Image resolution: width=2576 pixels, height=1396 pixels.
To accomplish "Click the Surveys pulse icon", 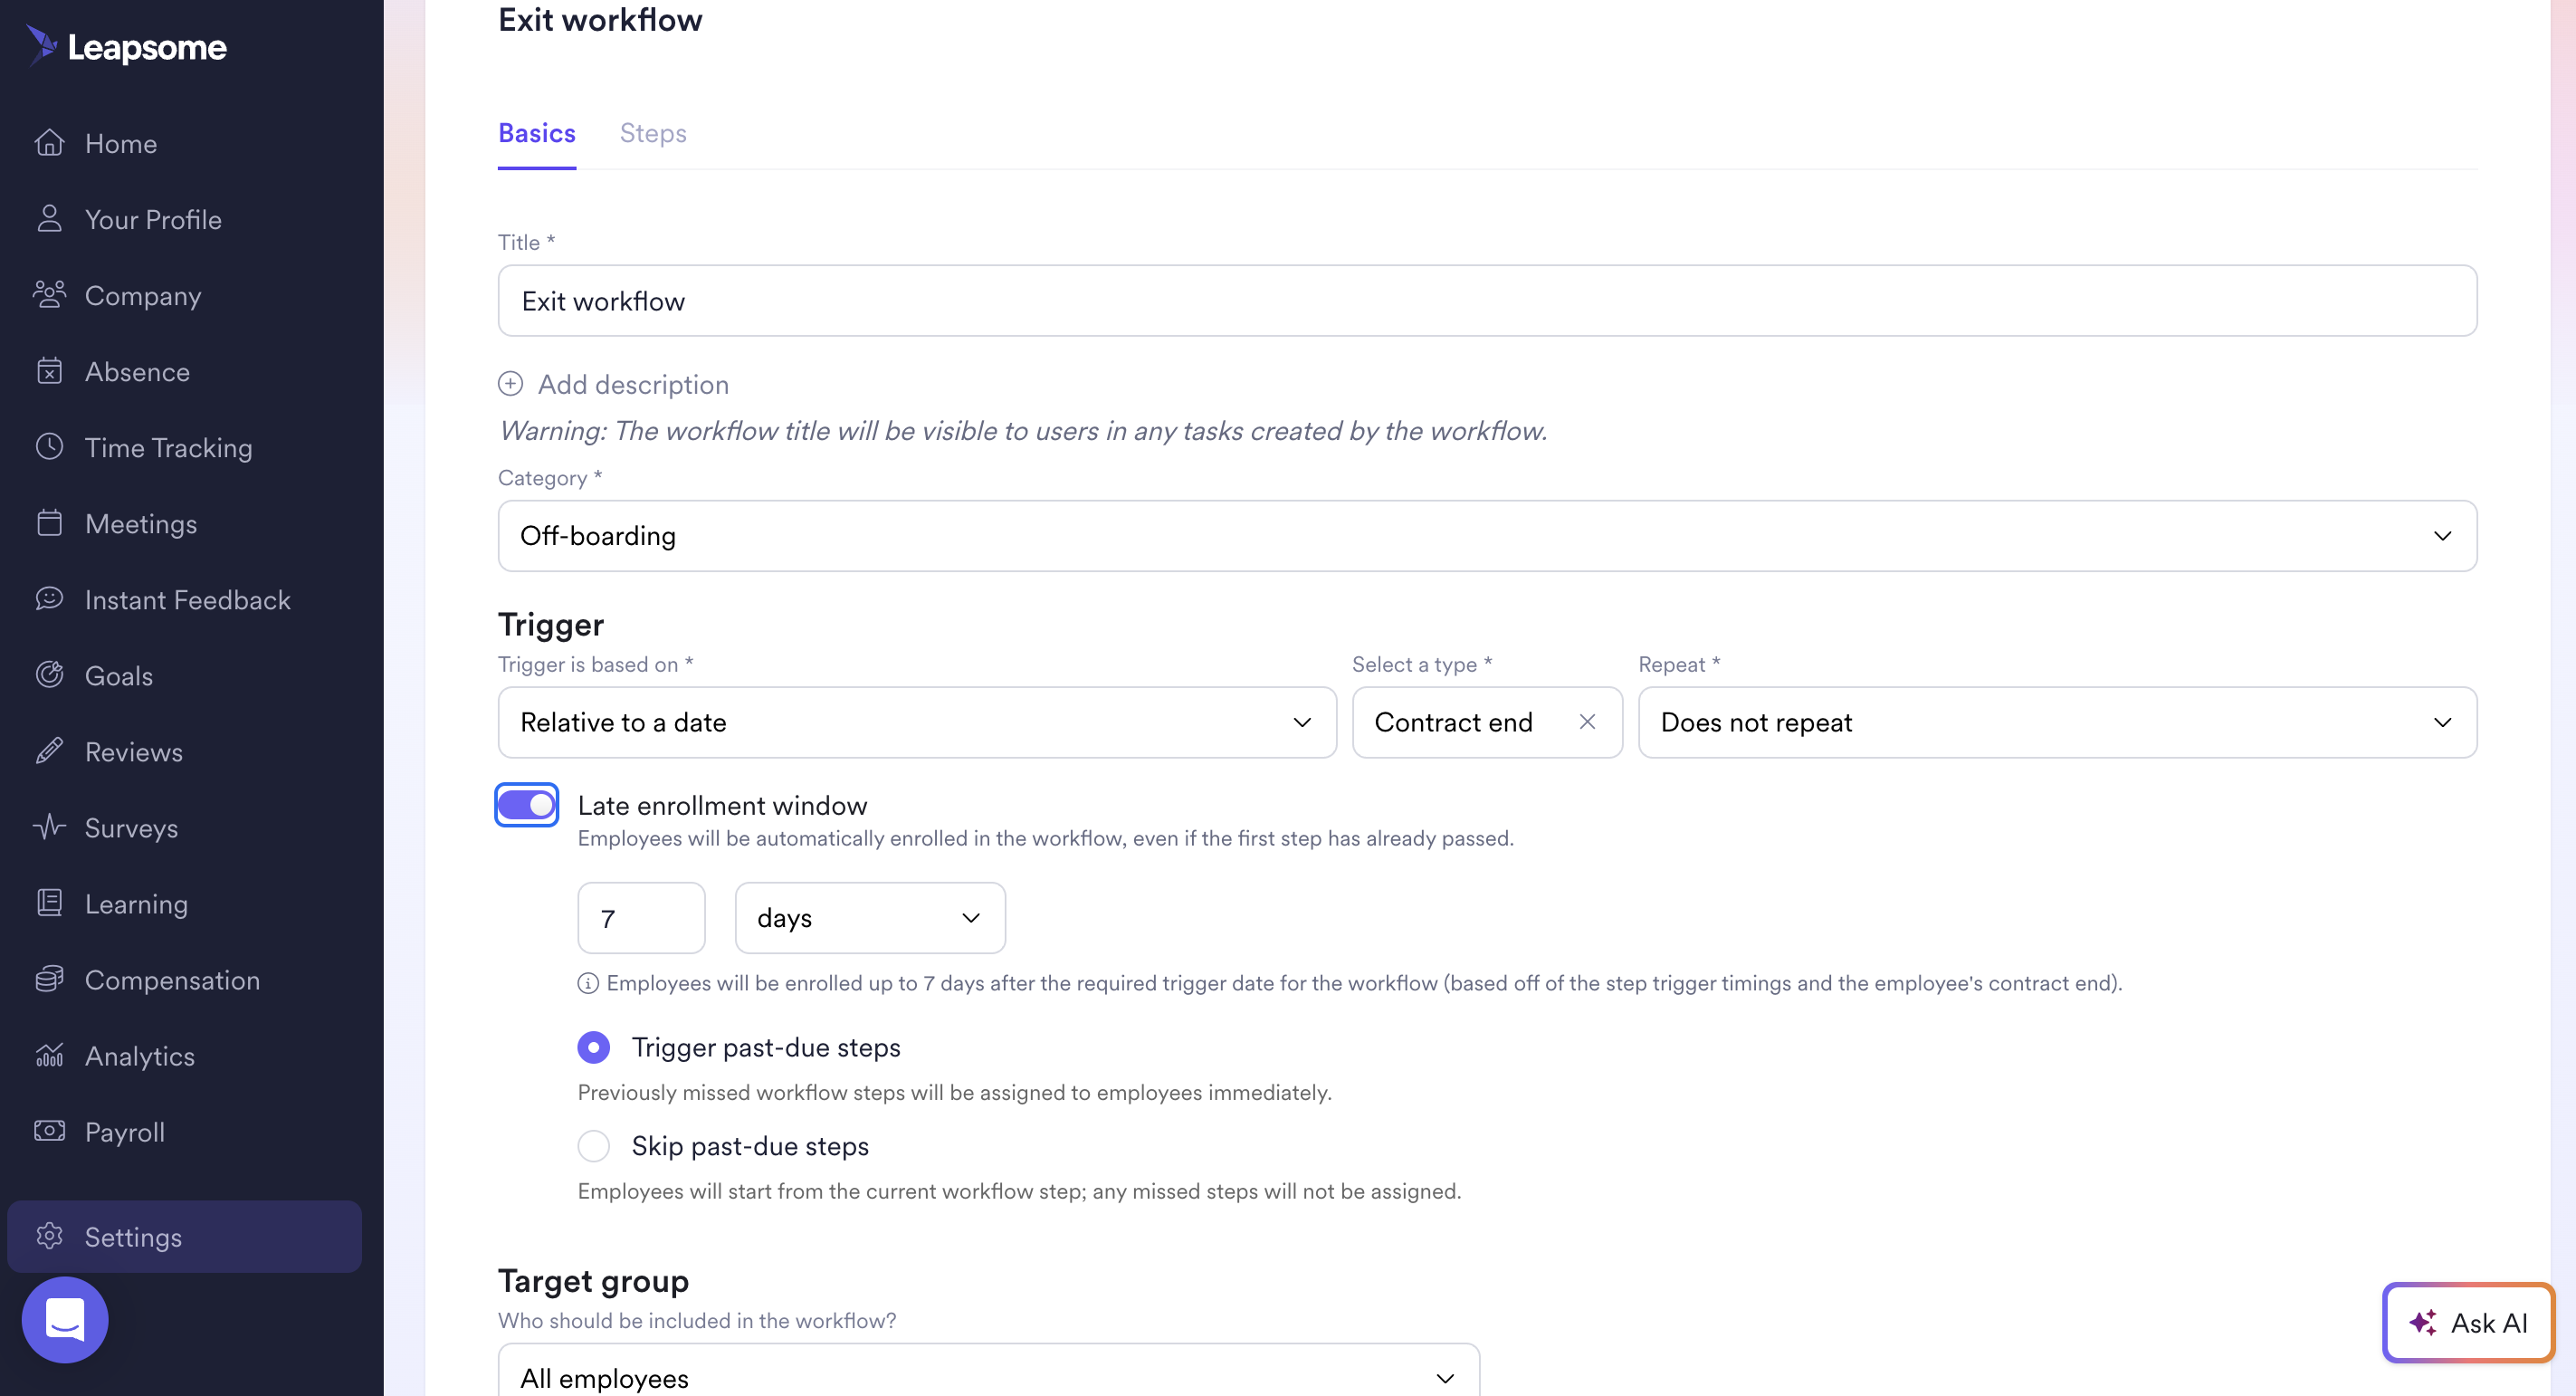I will pyautogui.click(x=49, y=827).
